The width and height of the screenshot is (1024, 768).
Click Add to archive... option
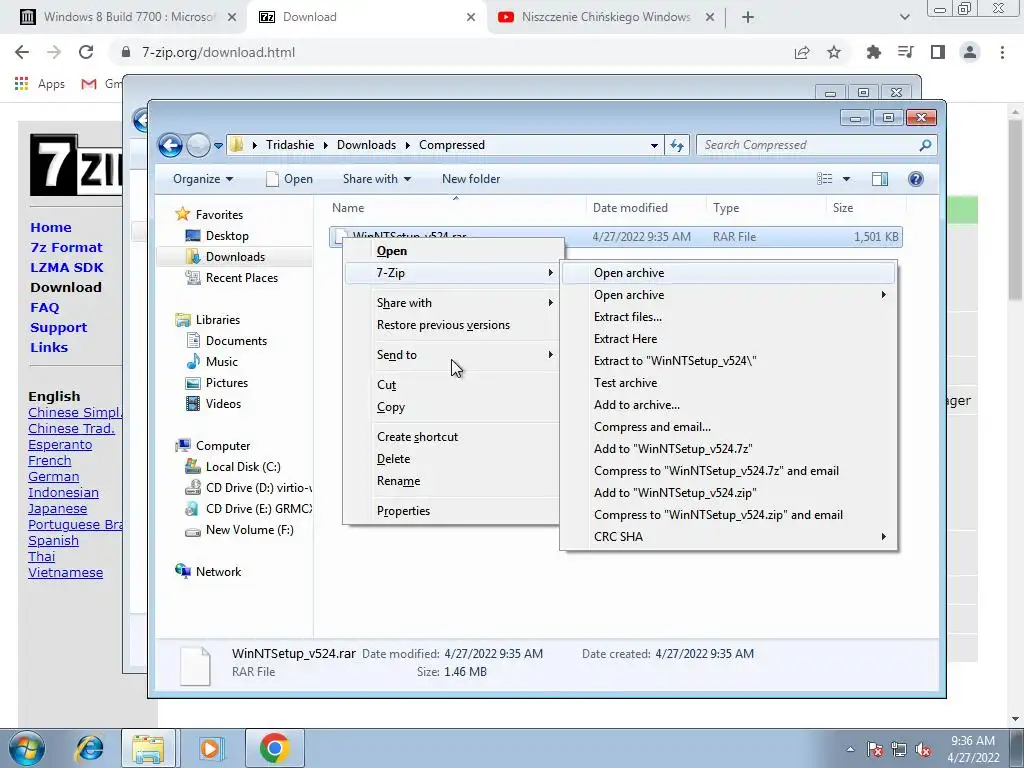click(728, 405)
